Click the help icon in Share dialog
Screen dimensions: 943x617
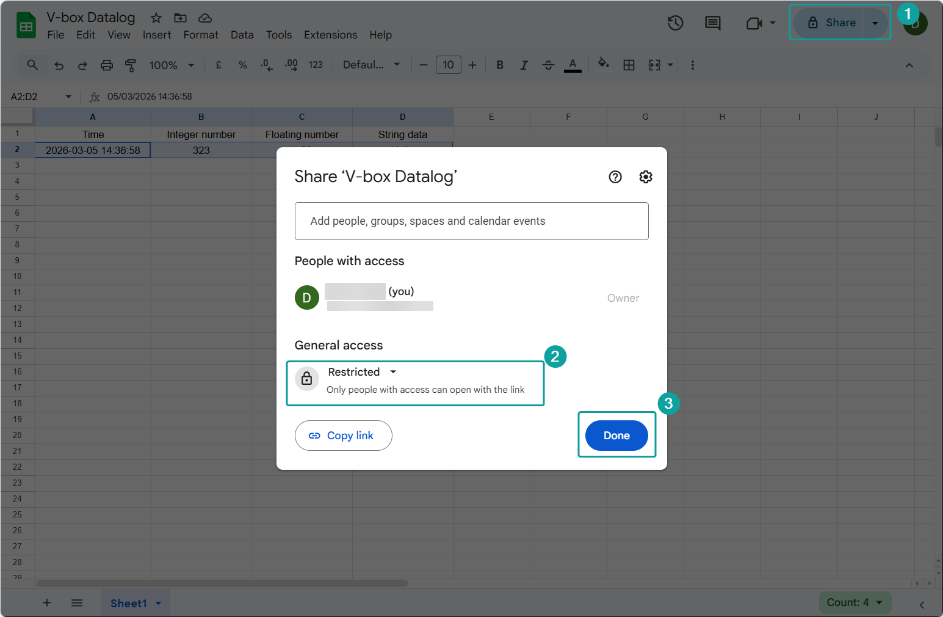[615, 177]
